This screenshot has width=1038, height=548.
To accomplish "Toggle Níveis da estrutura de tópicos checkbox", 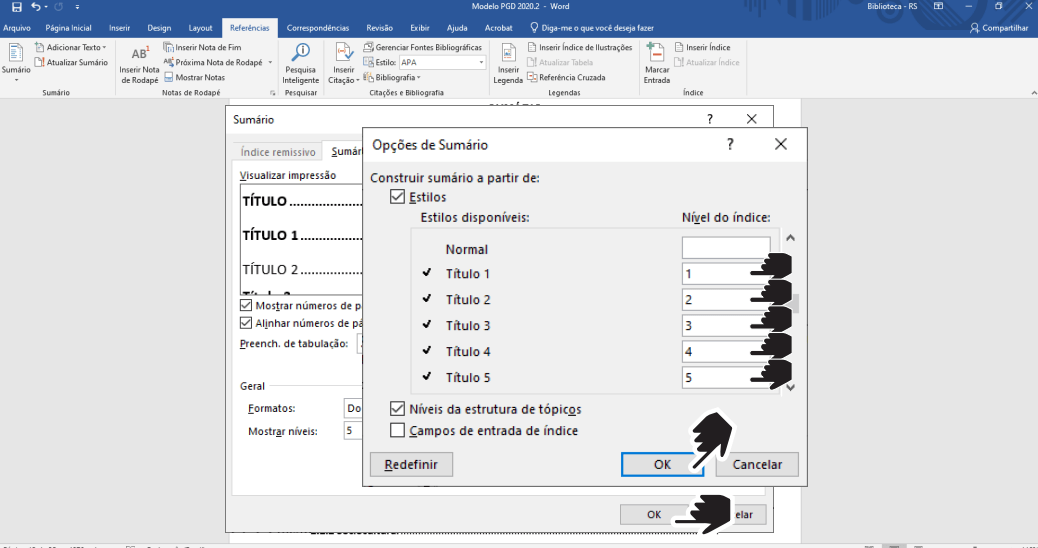I will [397, 408].
